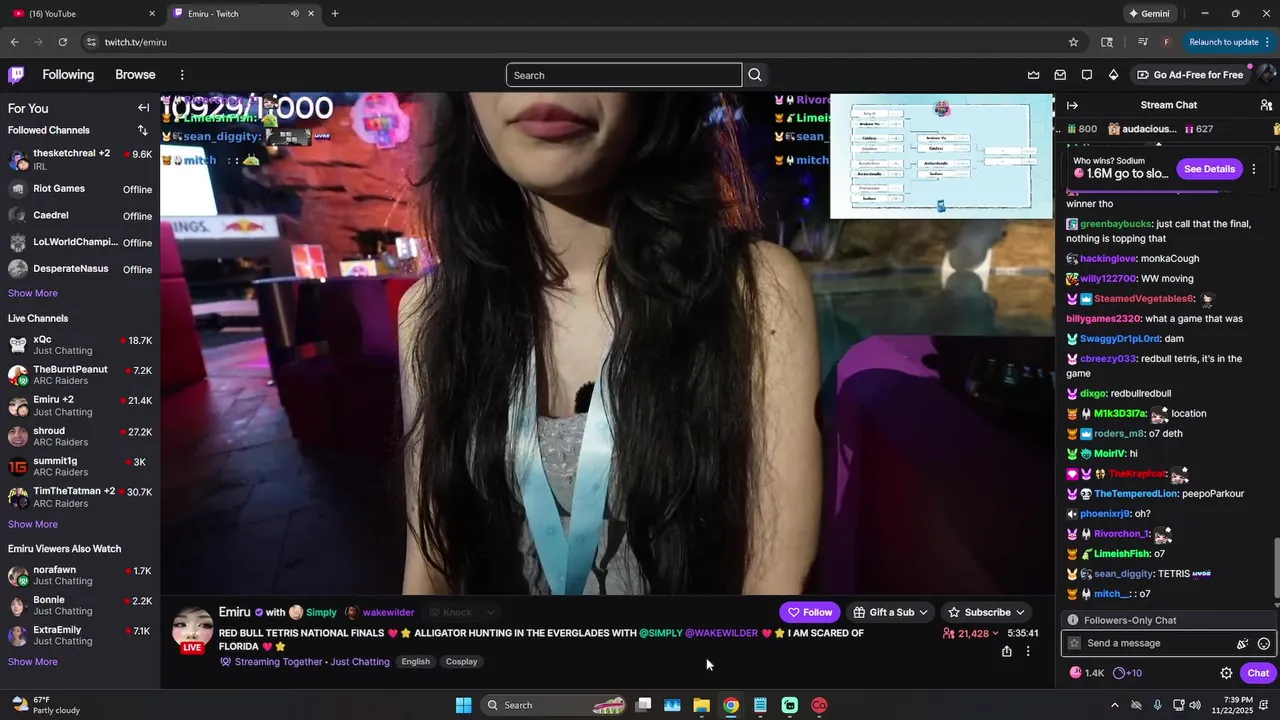The image size is (1280, 720).
Task: Click the share stream icon
Action: point(1006,651)
